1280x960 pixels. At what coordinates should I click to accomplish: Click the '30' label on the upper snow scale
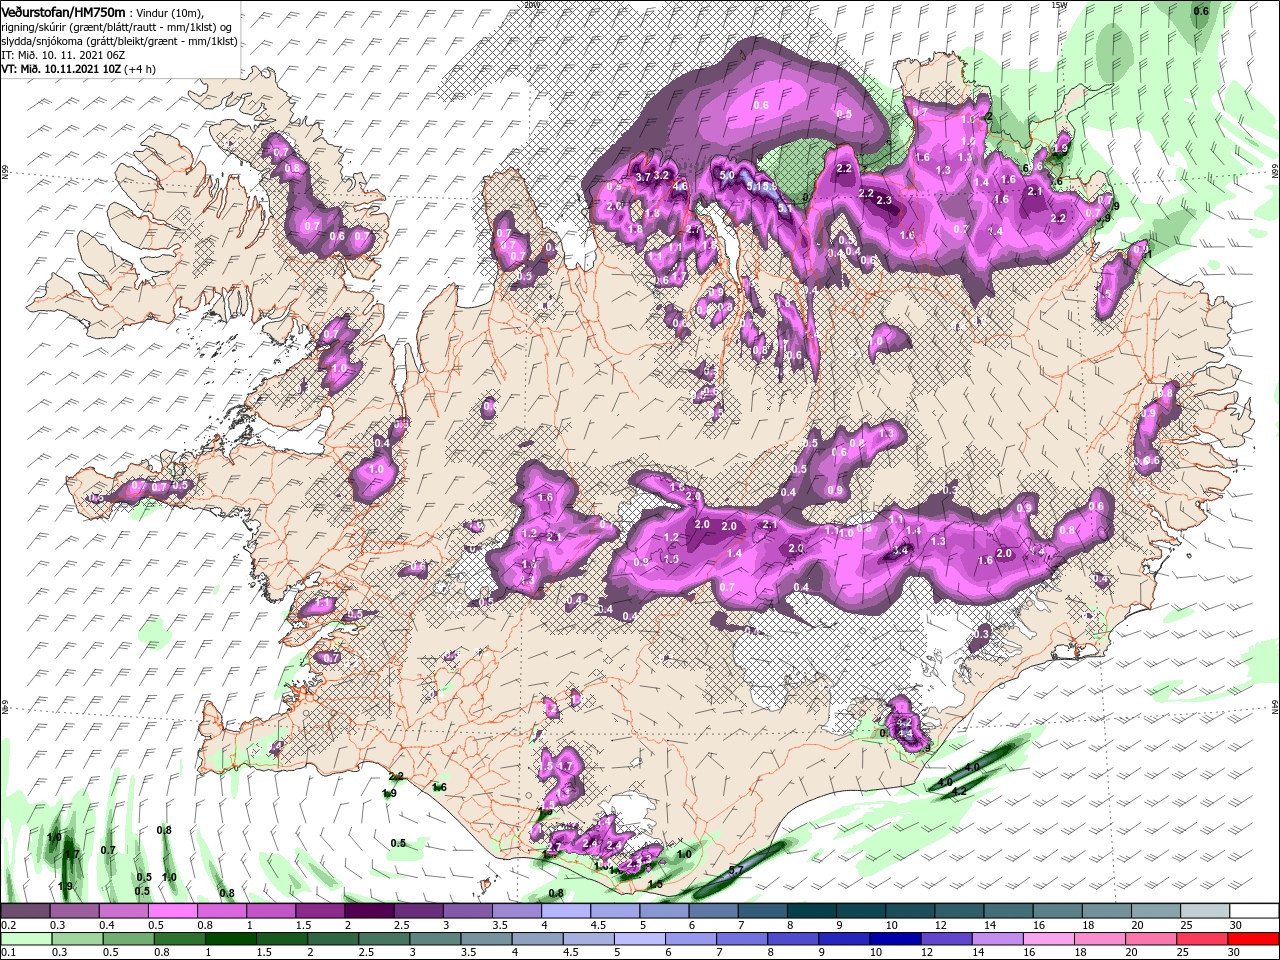[1236, 924]
